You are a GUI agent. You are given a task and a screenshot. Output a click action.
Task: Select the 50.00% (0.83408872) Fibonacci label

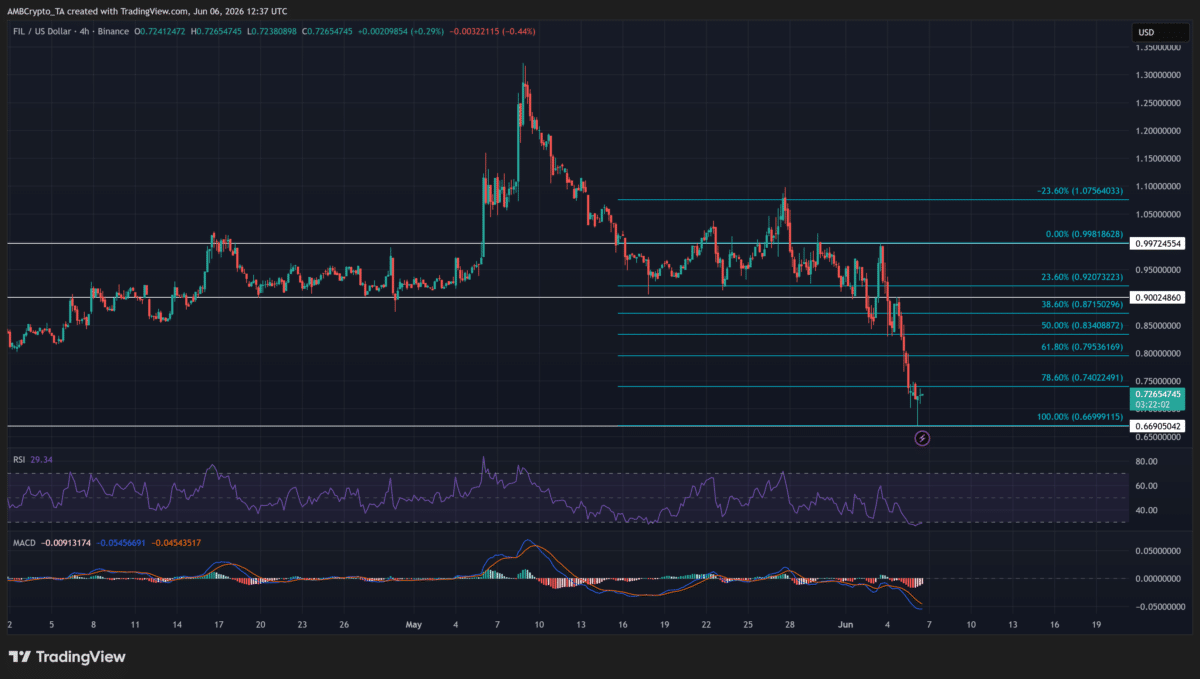coord(1082,326)
